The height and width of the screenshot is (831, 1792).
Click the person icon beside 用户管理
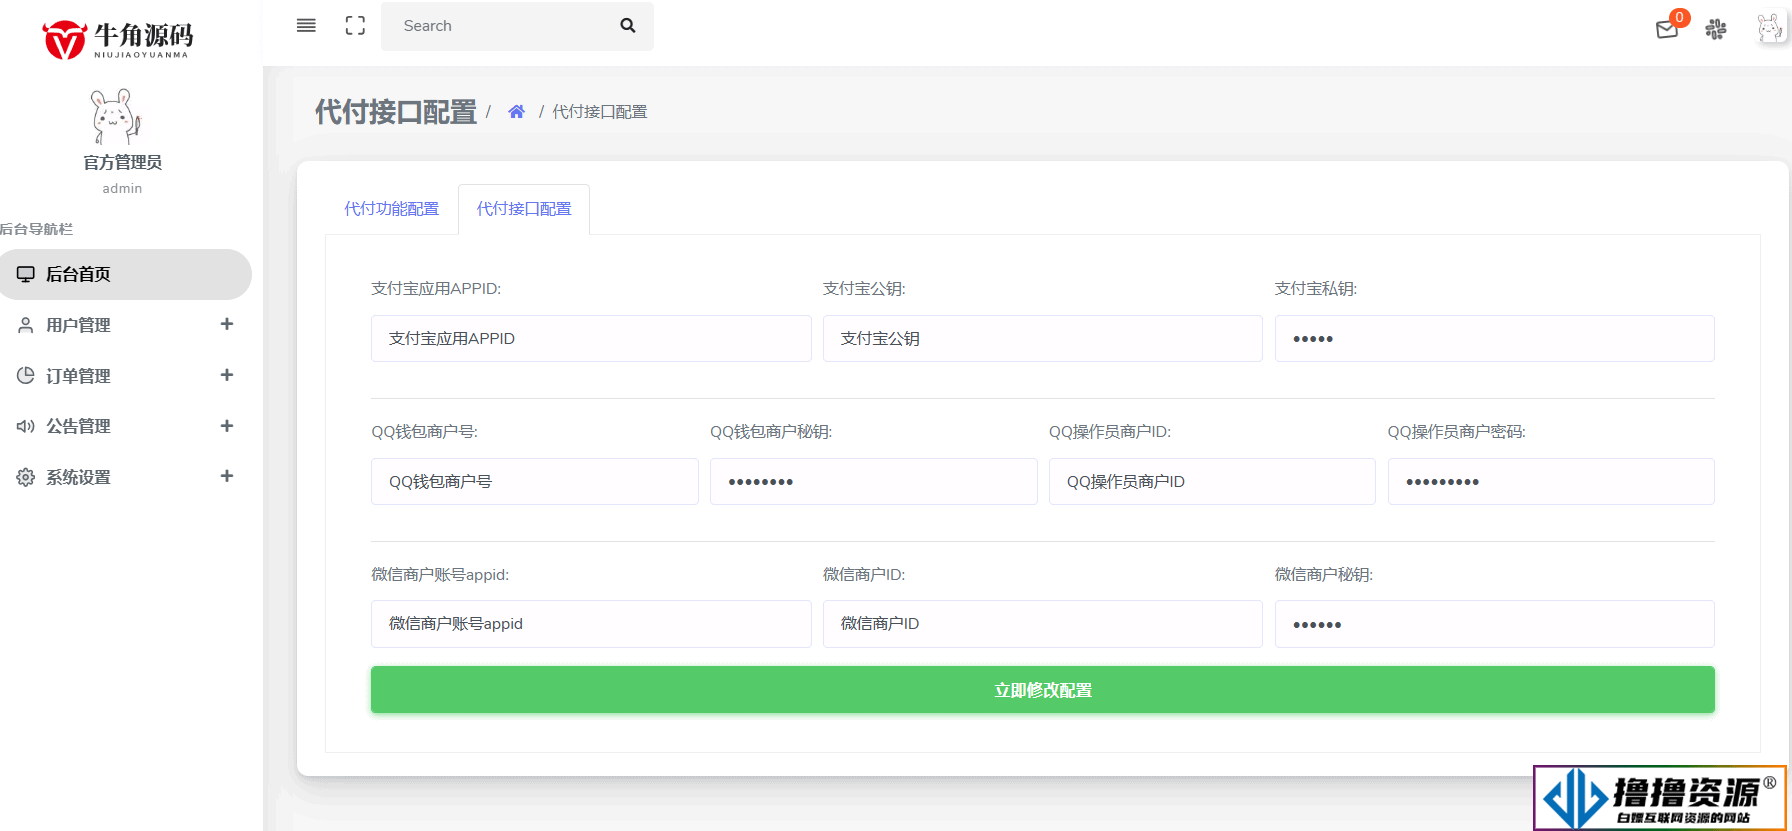(26, 325)
